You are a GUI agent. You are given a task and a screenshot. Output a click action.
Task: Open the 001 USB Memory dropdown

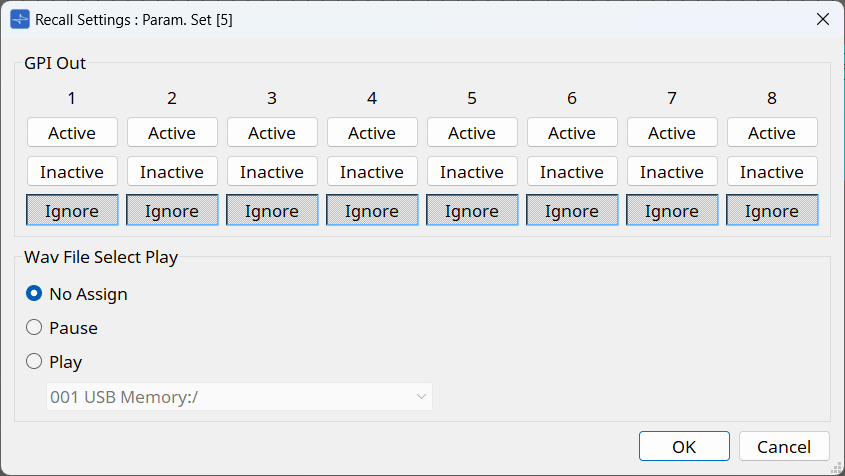pyautogui.click(x=240, y=397)
